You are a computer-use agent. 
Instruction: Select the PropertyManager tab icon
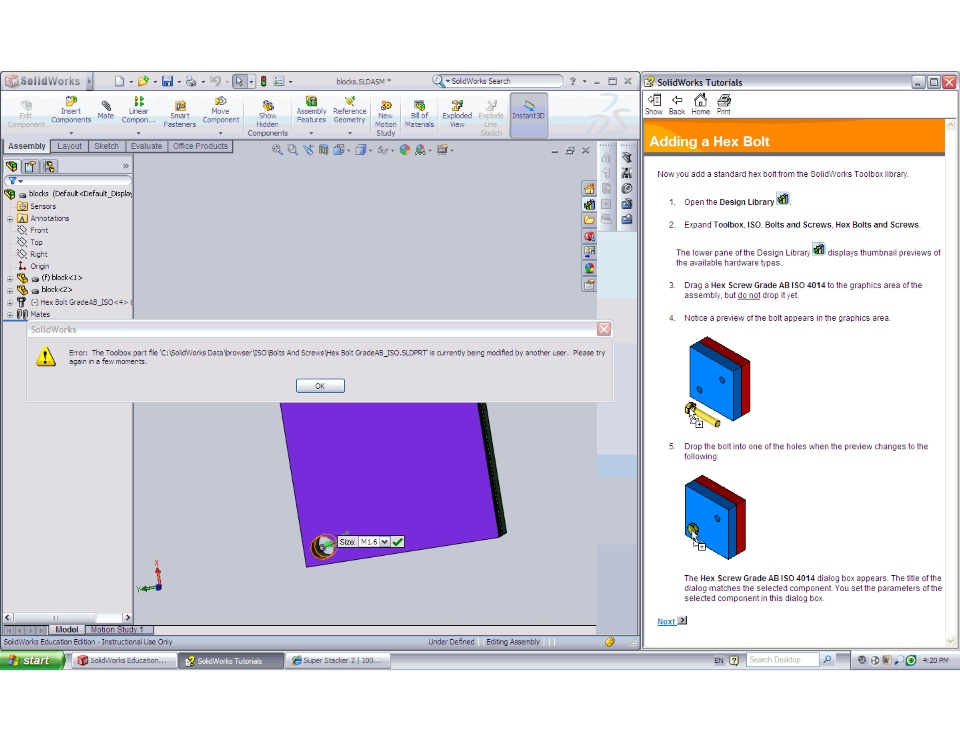tap(30, 166)
